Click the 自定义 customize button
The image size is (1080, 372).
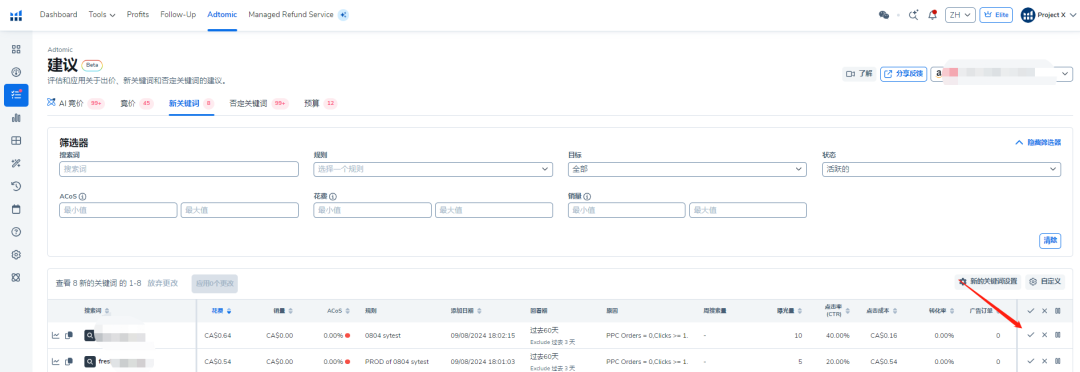[x=1045, y=281]
